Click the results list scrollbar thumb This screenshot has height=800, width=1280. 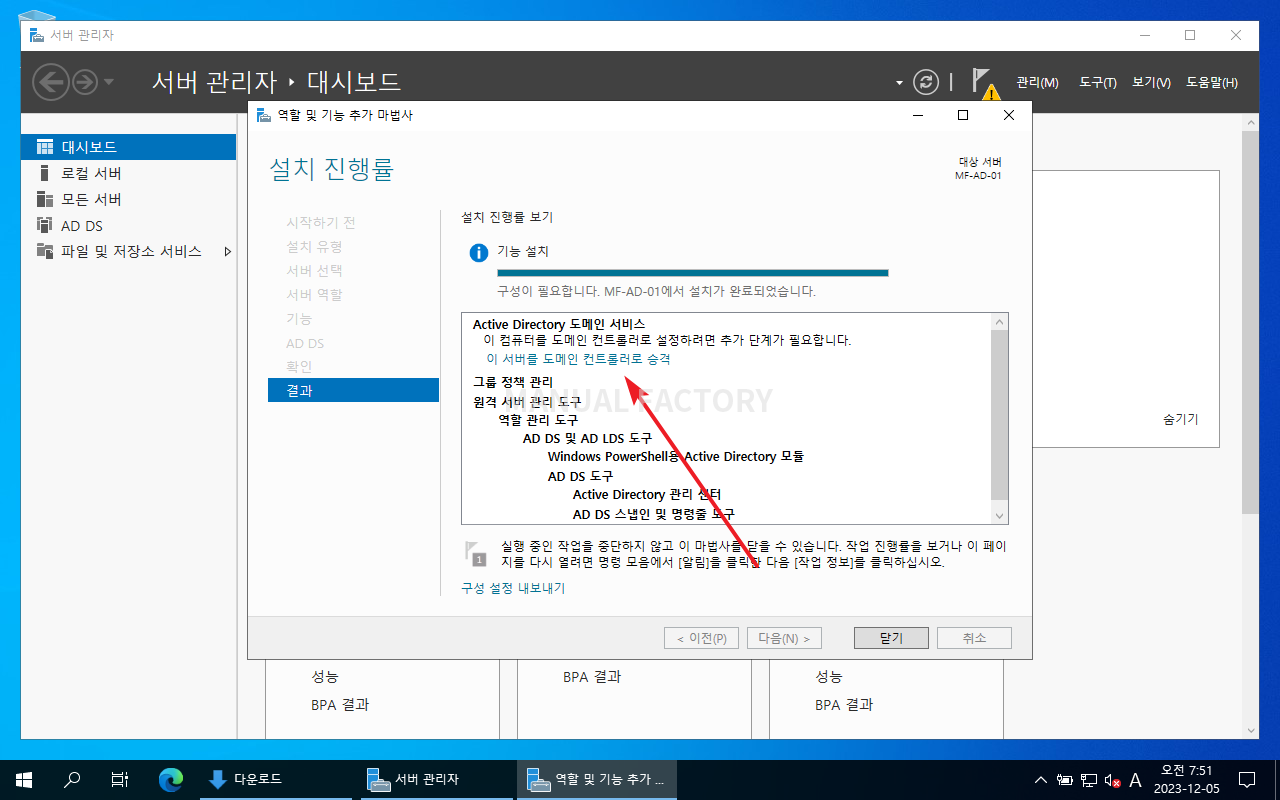(x=999, y=414)
